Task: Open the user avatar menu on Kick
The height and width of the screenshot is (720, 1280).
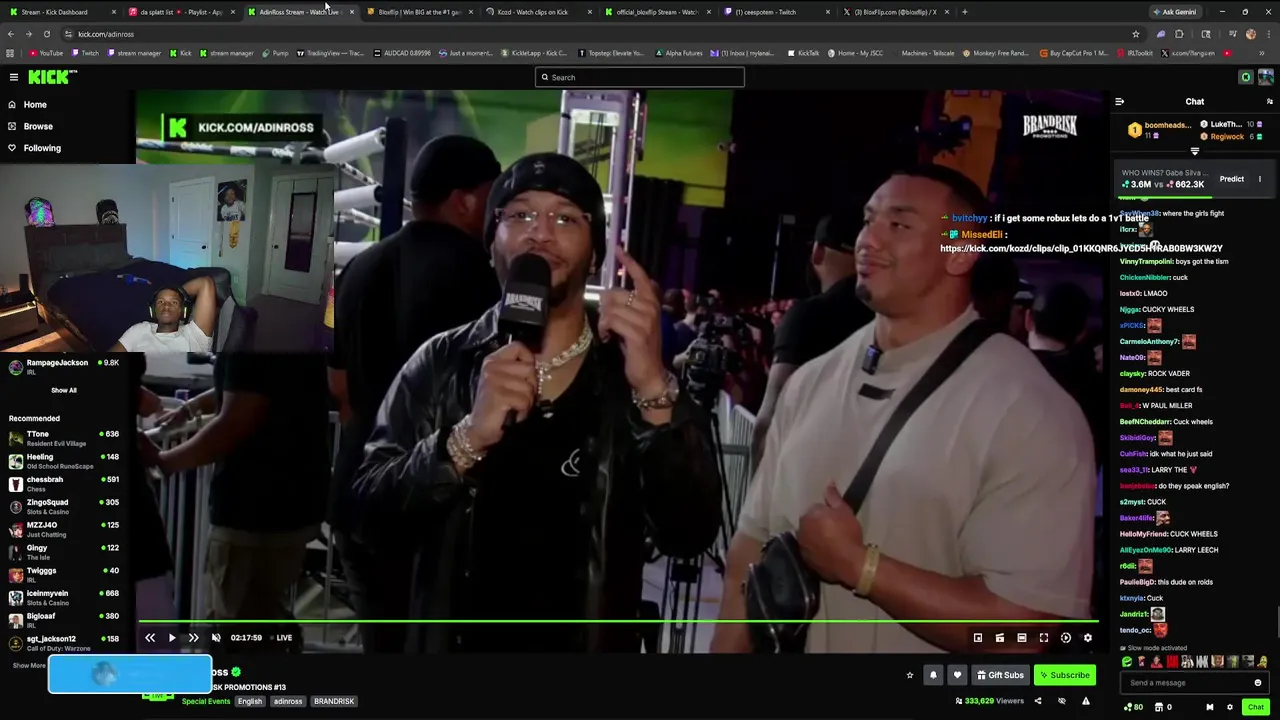Action: (x=1266, y=77)
